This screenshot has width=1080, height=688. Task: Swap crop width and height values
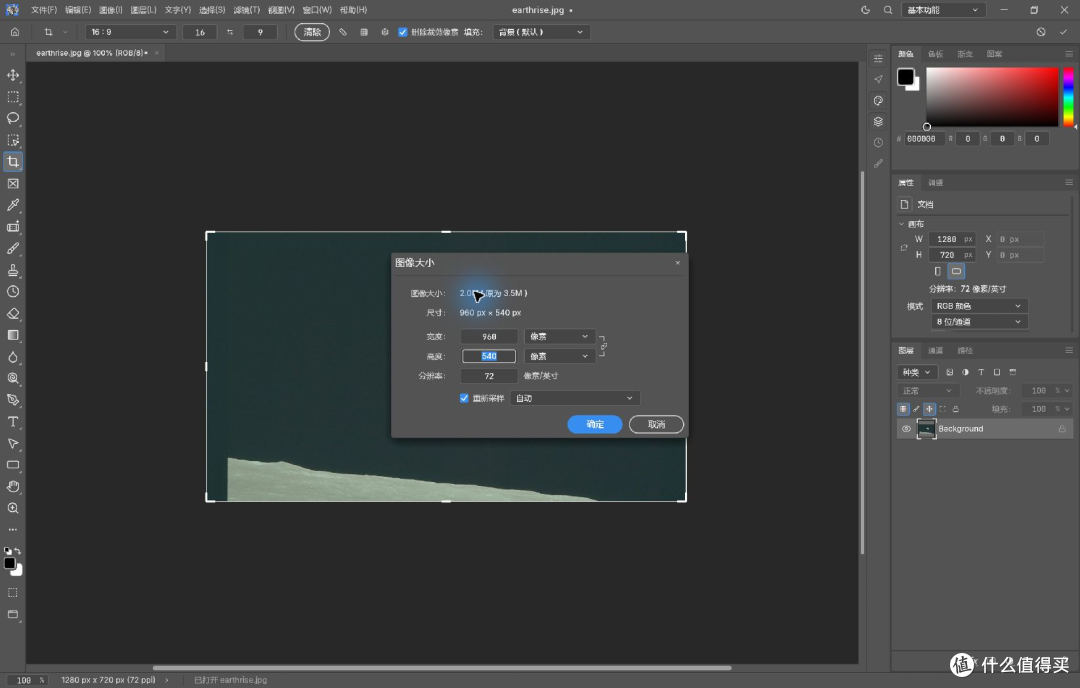pyautogui.click(x=230, y=32)
